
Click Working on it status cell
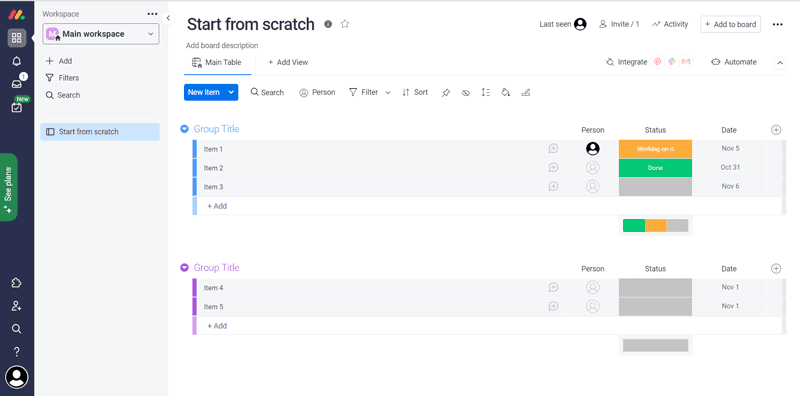655,149
